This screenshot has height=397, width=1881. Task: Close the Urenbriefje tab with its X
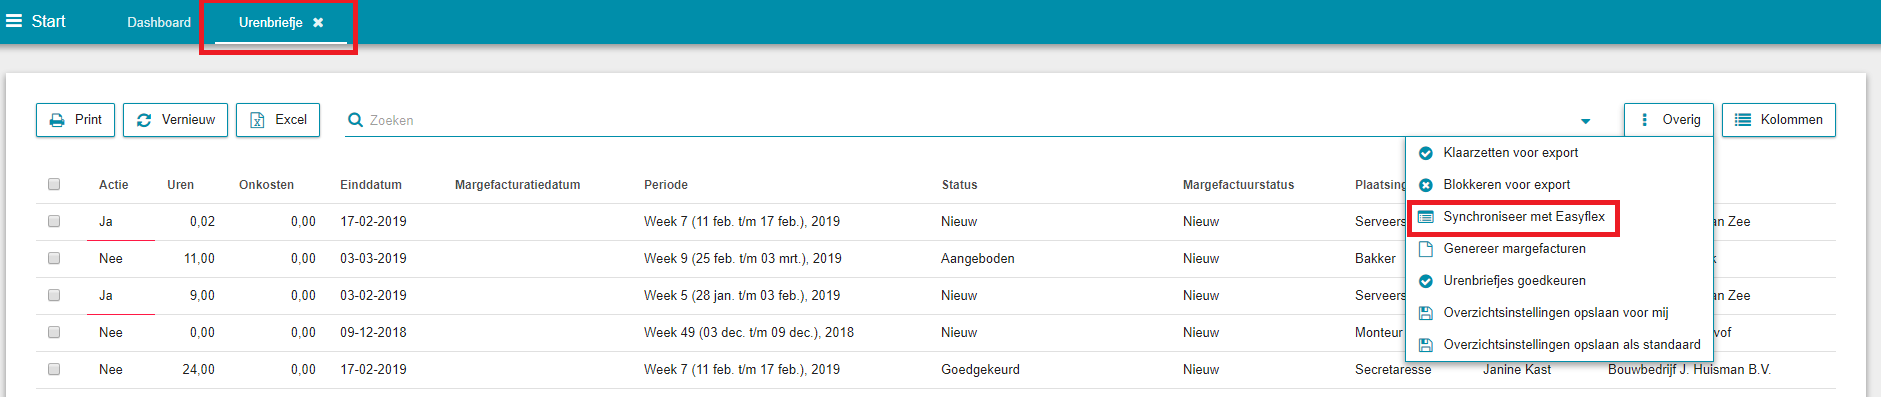click(x=318, y=22)
